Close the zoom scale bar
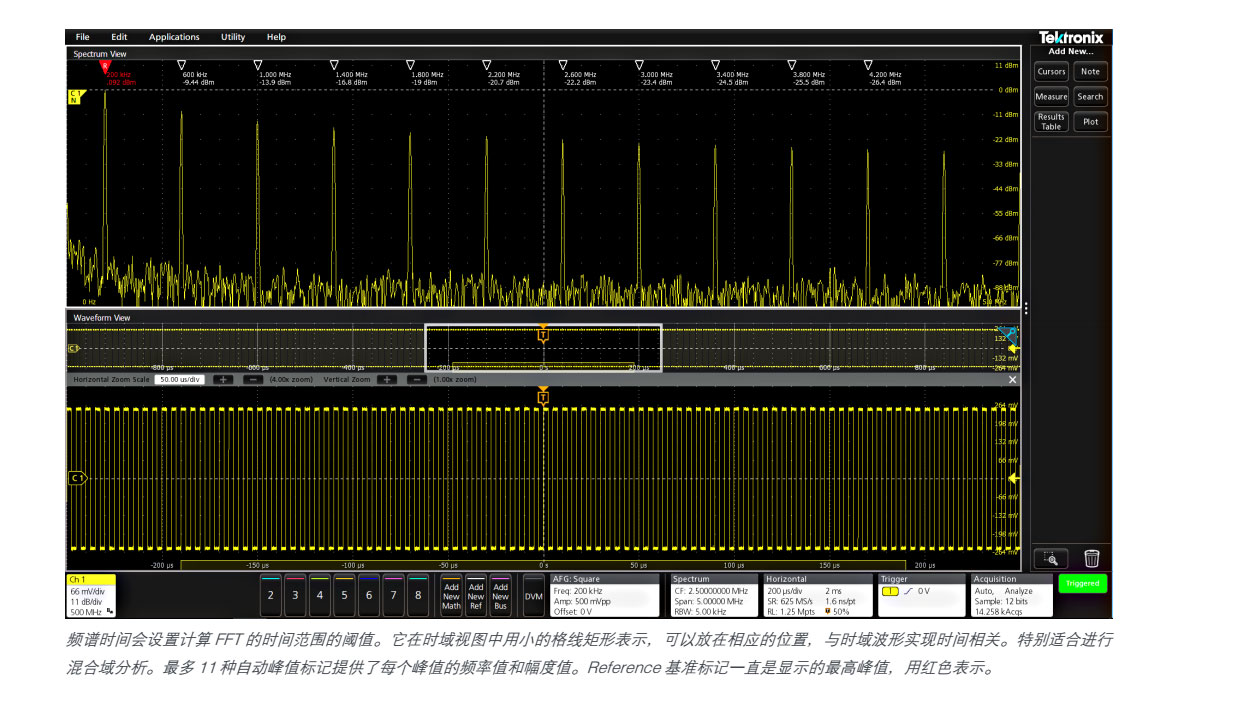The height and width of the screenshot is (710, 1249). [x=1012, y=380]
